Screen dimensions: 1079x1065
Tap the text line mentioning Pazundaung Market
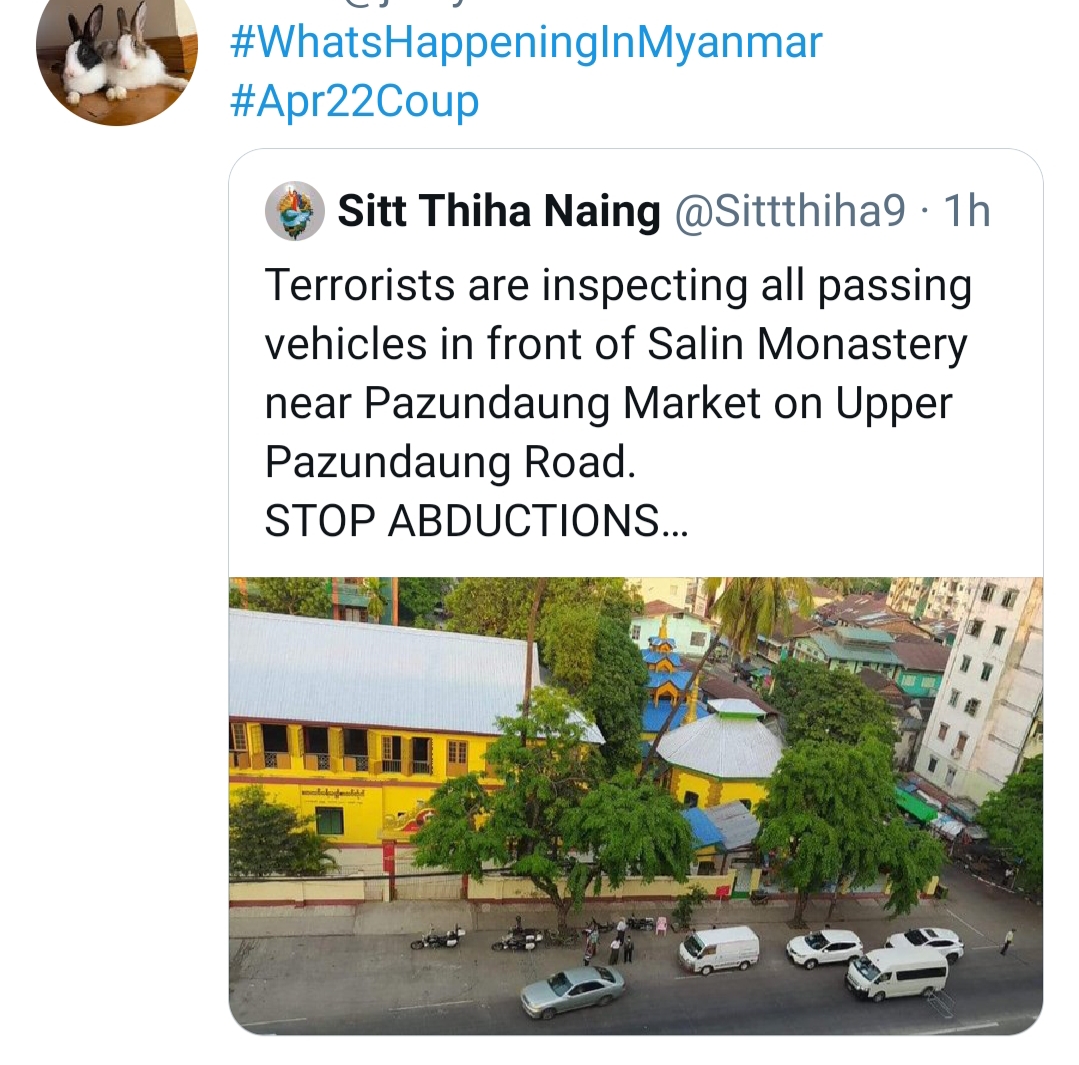tap(608, 402)
